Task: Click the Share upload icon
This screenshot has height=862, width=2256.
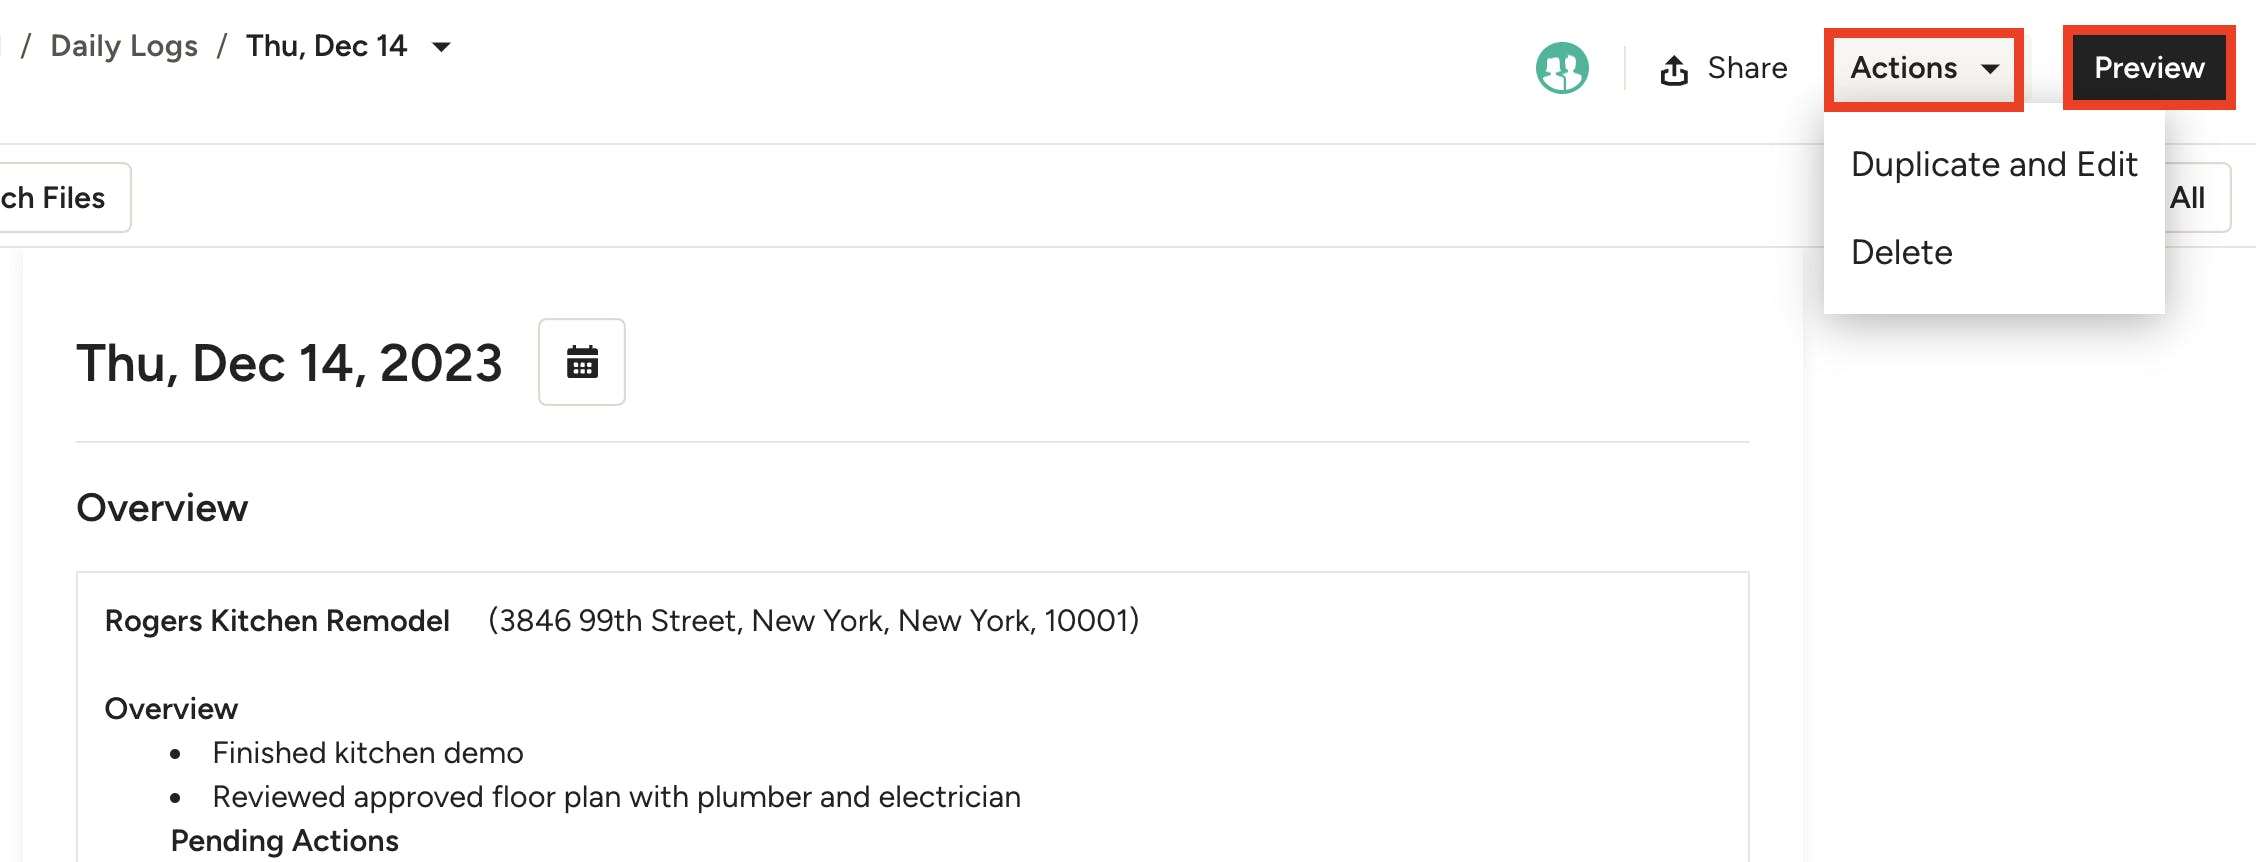Action: click(x=1674, y=67)
